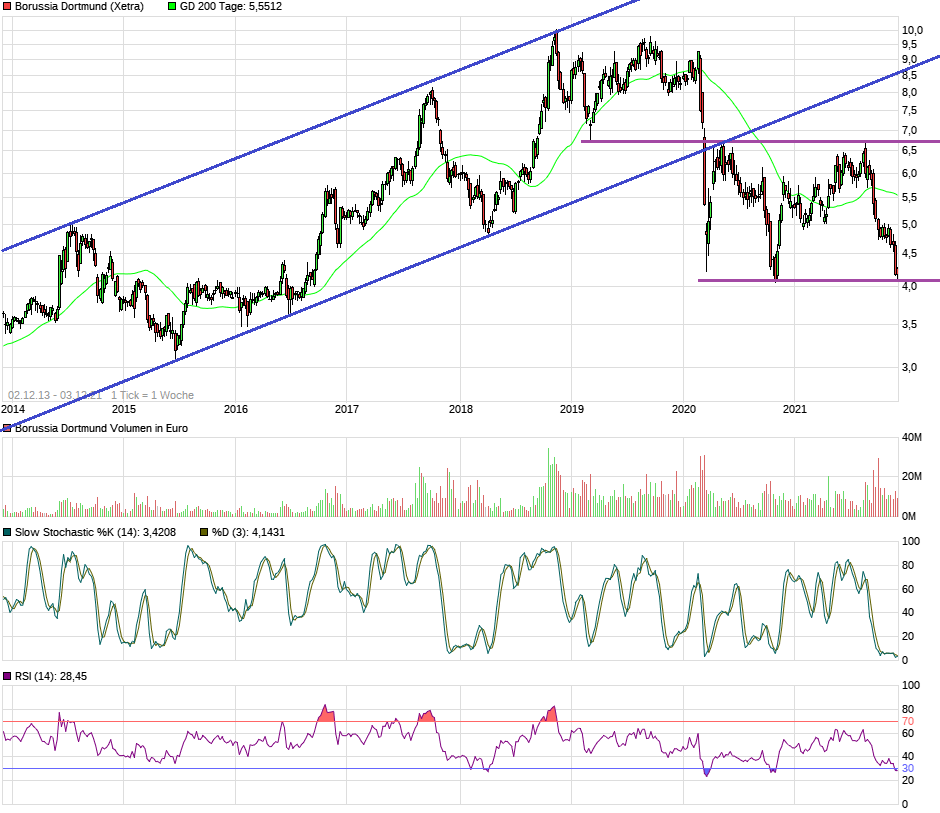Click the 2020 year label on time axis
940x813 pixels.
(x=683, y=409)
